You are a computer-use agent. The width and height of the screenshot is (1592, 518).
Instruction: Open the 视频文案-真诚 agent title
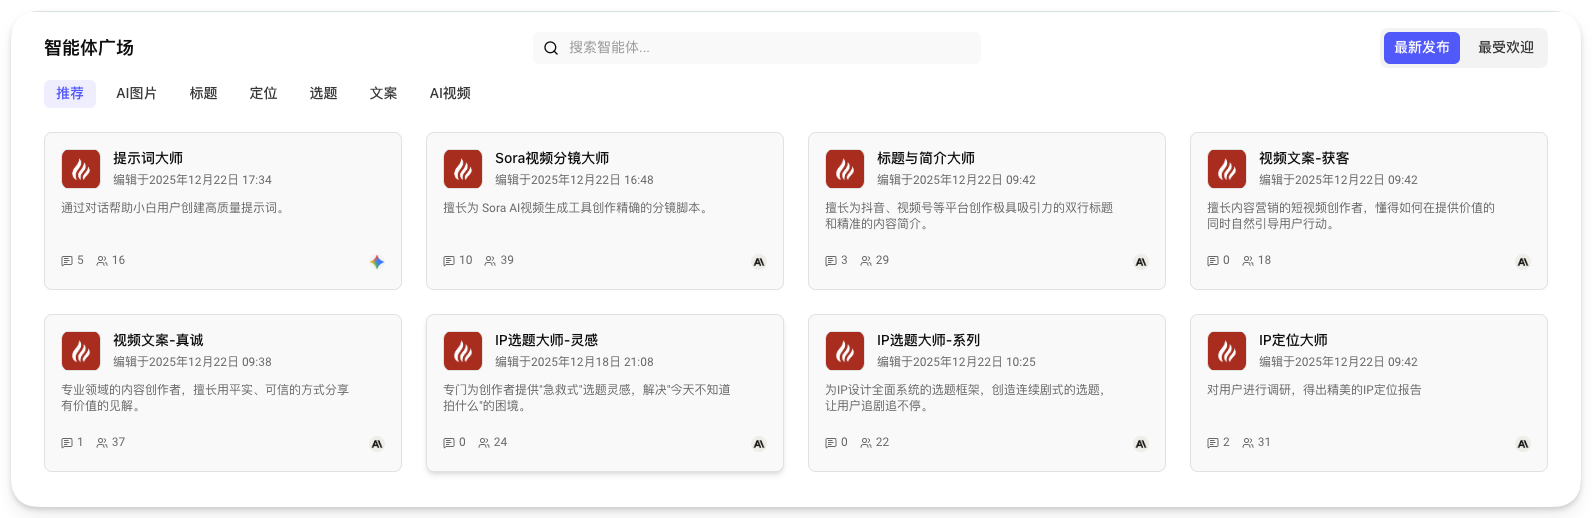click(x=158, y=340)
